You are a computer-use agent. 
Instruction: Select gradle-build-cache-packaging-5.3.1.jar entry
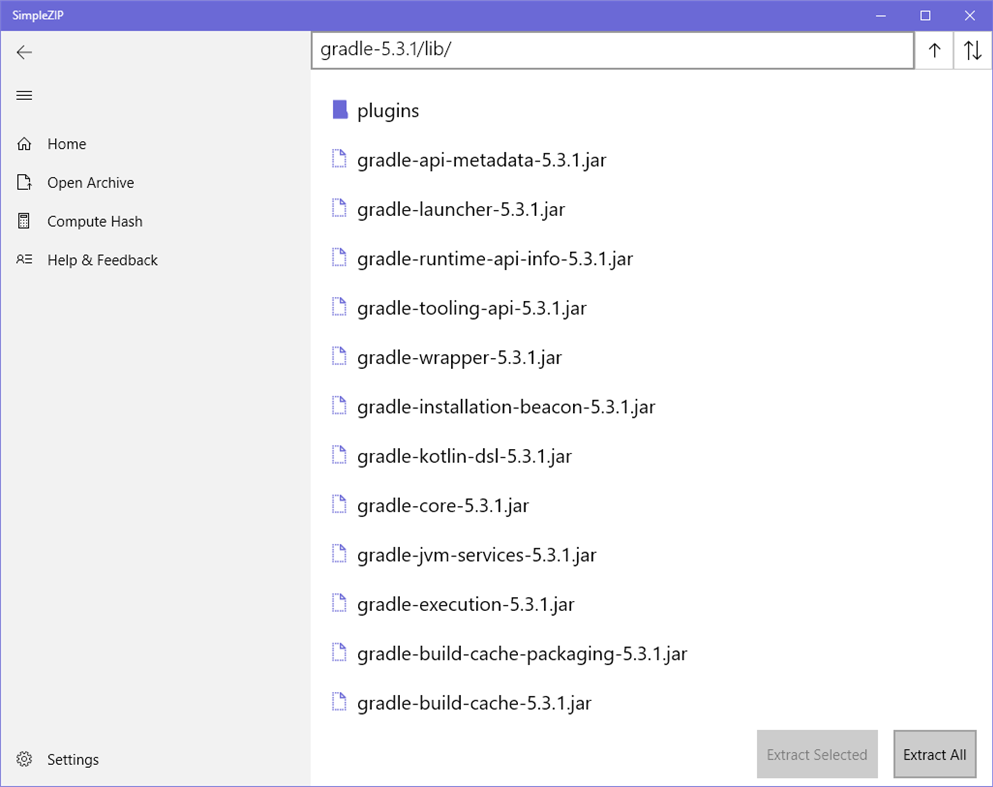pyautogui.click(x=521, y=652)
